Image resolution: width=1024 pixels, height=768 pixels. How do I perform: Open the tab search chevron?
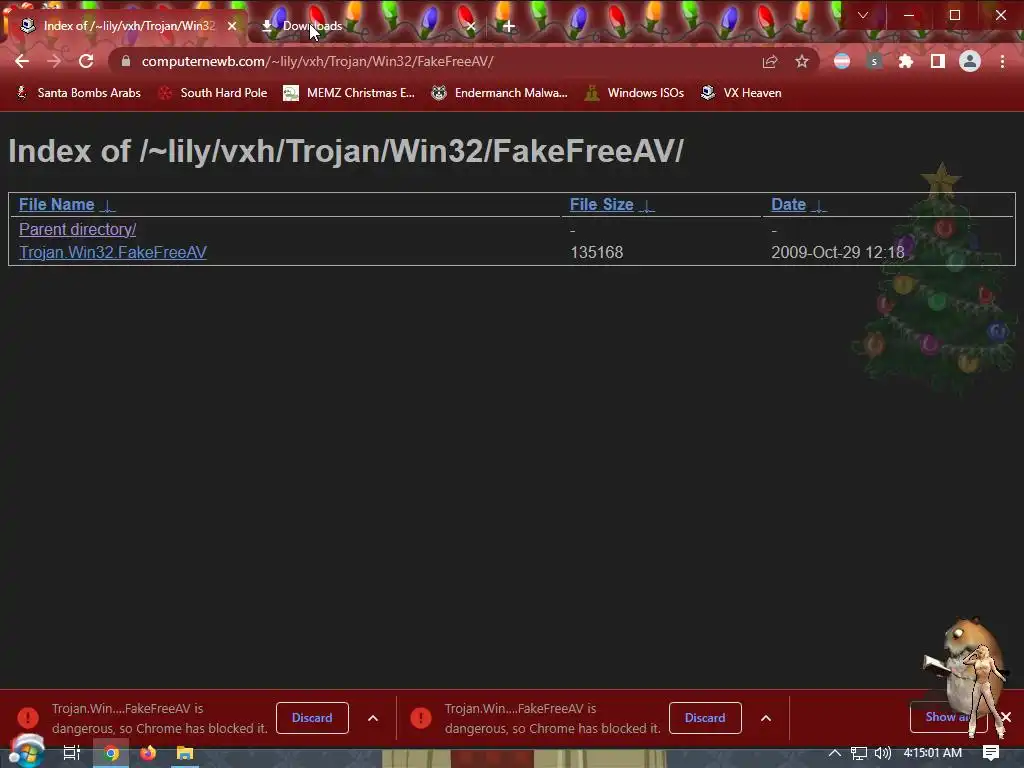(x=863, y=15)
